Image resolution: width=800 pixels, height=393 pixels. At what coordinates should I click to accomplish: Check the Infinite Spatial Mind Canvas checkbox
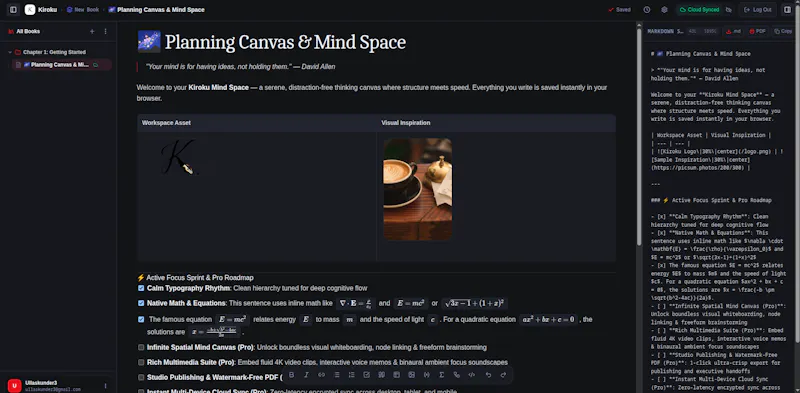[141, 347]
